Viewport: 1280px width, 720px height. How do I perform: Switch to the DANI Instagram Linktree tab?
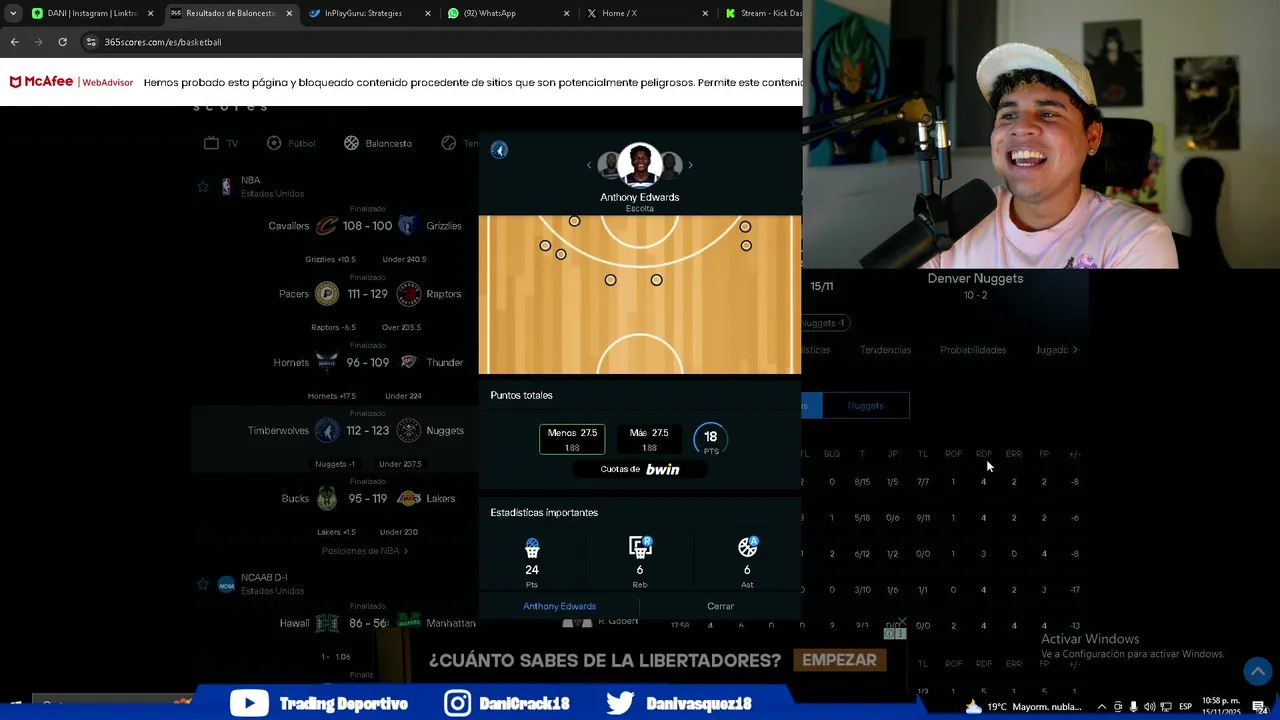click(91, 13)
